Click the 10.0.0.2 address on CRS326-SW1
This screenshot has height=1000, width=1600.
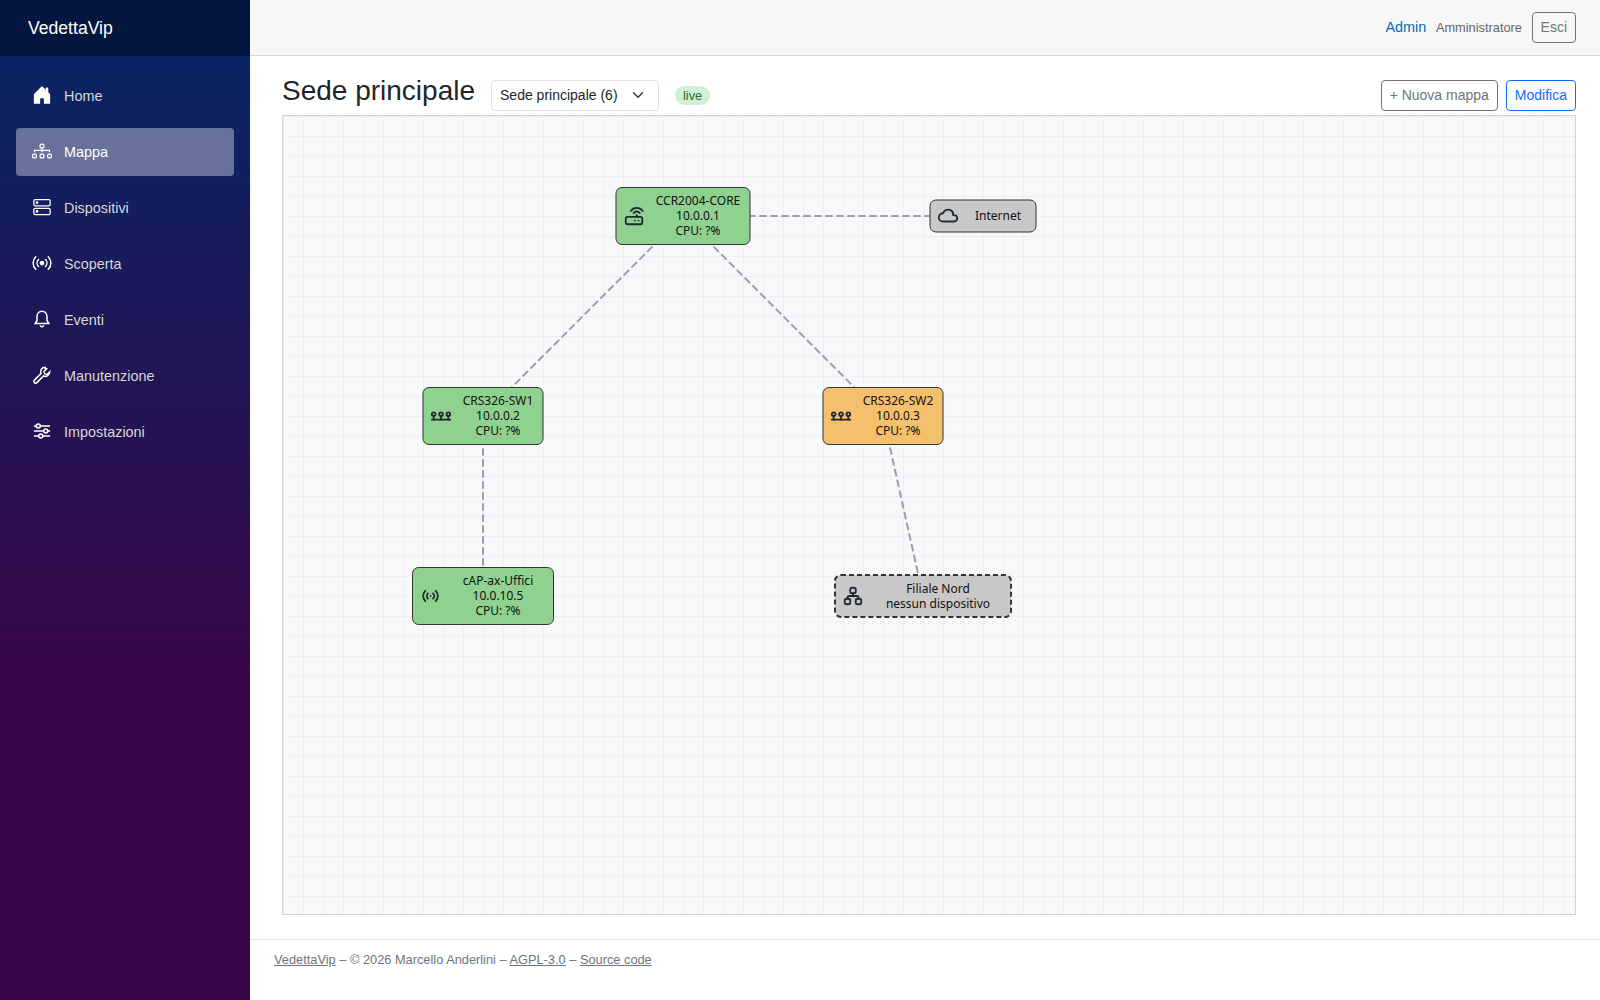[x=498, y=416]
